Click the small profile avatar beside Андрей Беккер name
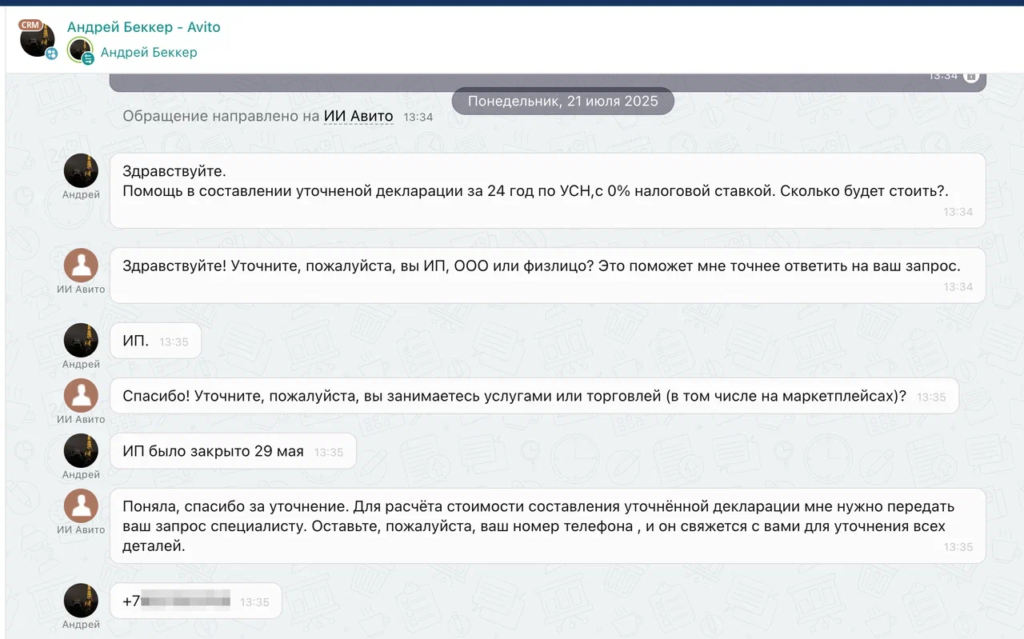Image resolution: width=1024 pixels, height=639 pixels. 80,51
